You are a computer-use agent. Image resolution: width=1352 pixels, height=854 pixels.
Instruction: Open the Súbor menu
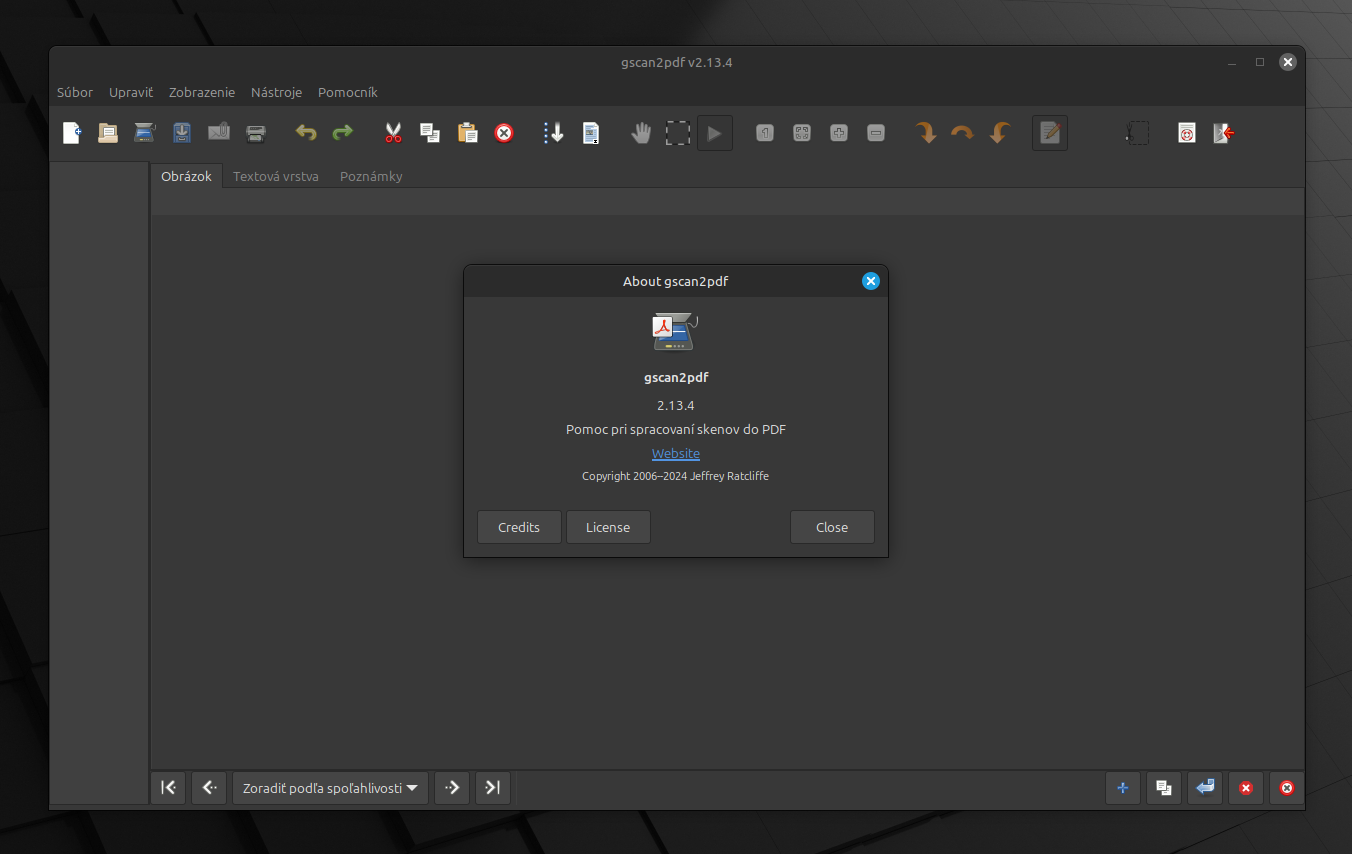coord(75,92)
